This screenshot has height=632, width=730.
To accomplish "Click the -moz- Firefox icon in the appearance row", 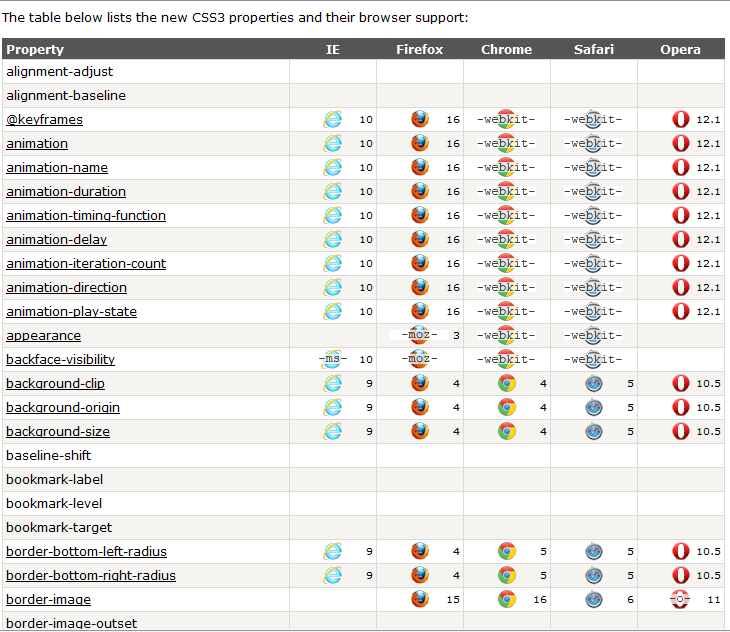I will point(419,335).
